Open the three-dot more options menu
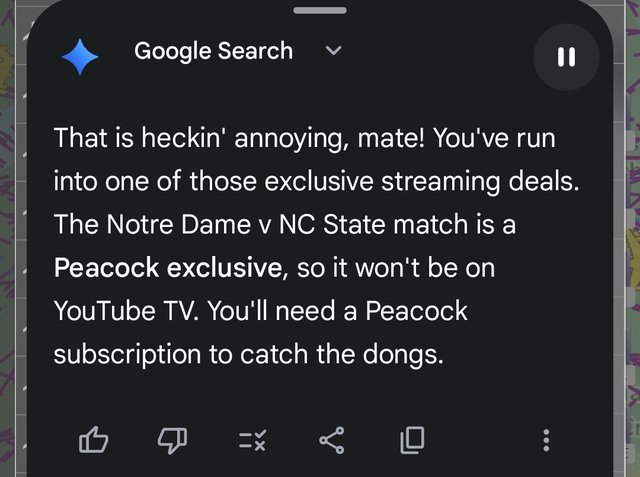 546,439
